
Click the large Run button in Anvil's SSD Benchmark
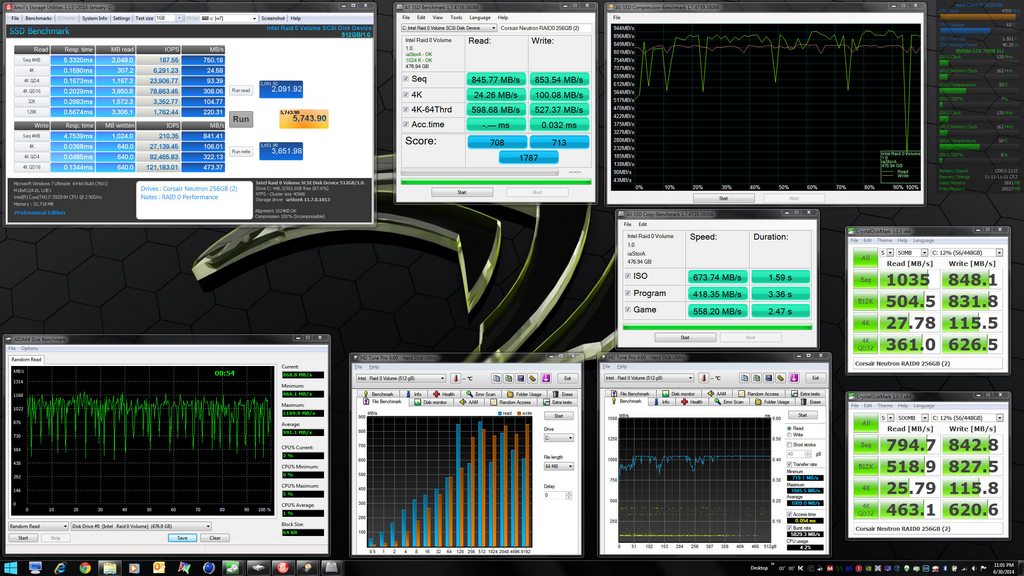pyautogui.click(x=241, y=119)
